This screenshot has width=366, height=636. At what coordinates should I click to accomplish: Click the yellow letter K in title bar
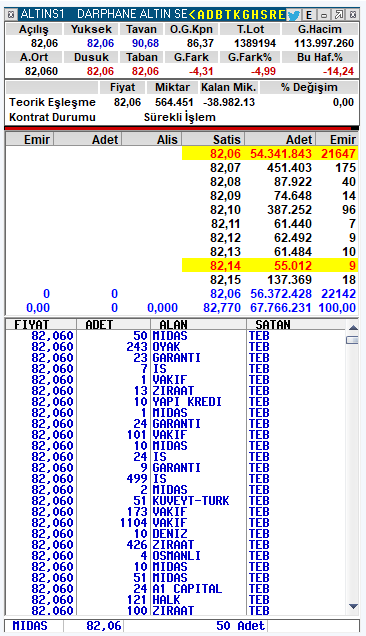pyautogui.click(x=236, y=15)
